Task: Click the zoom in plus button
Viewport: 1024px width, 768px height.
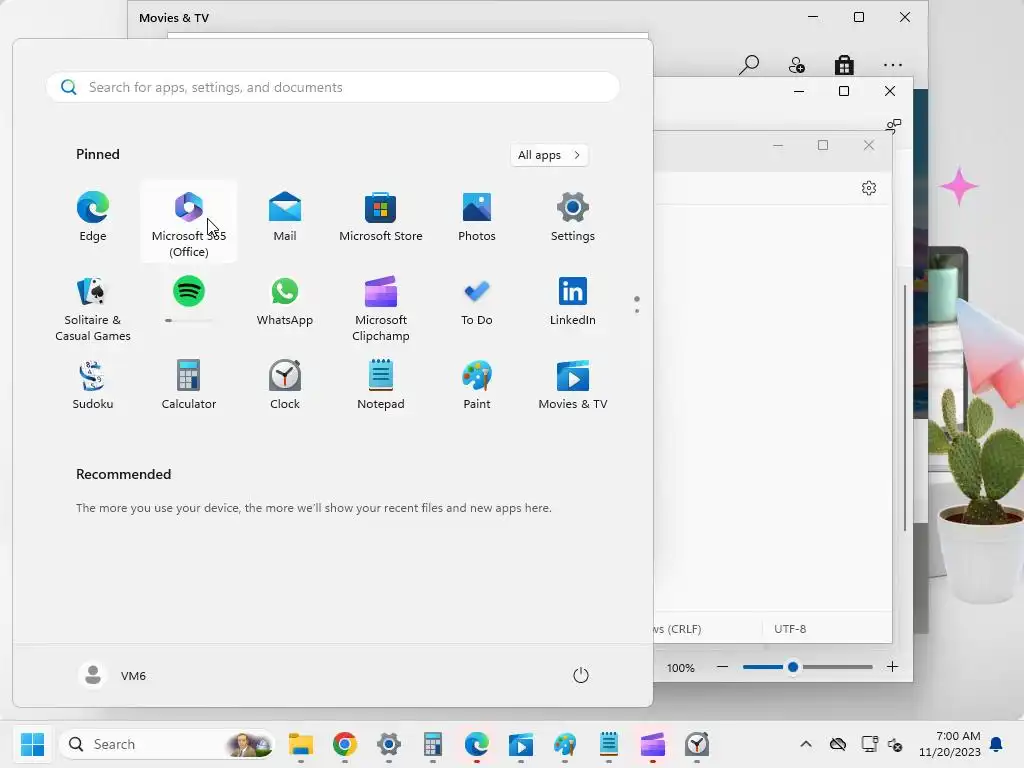Action: [x=892, y=667]
